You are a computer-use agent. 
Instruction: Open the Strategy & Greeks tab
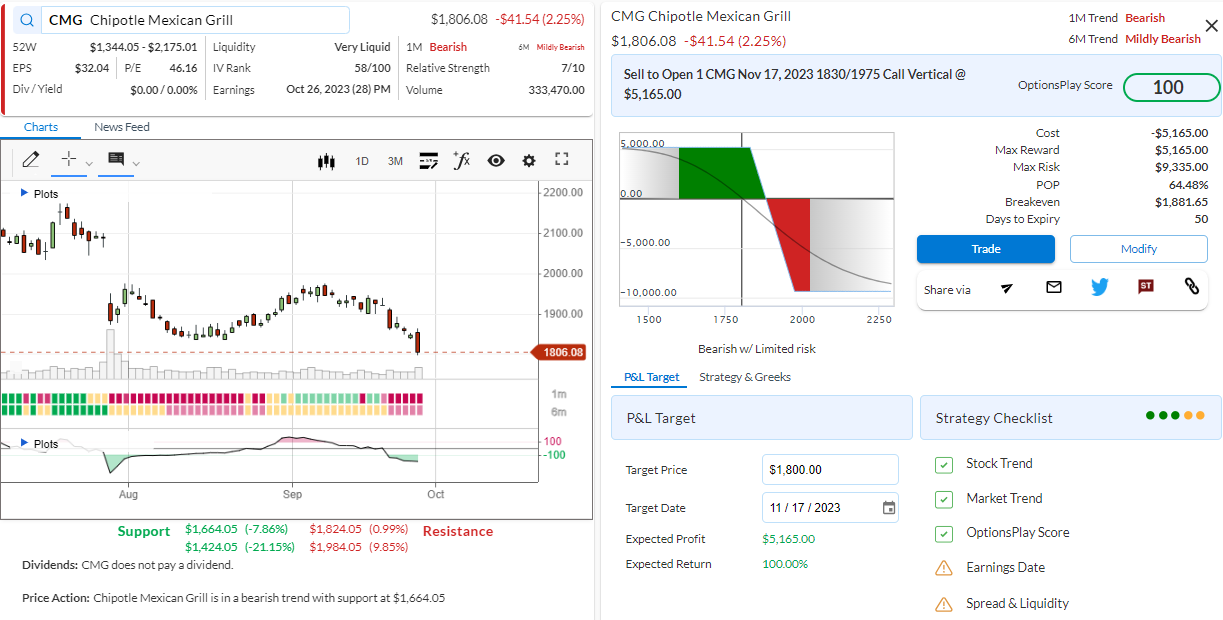pos(745,377)
